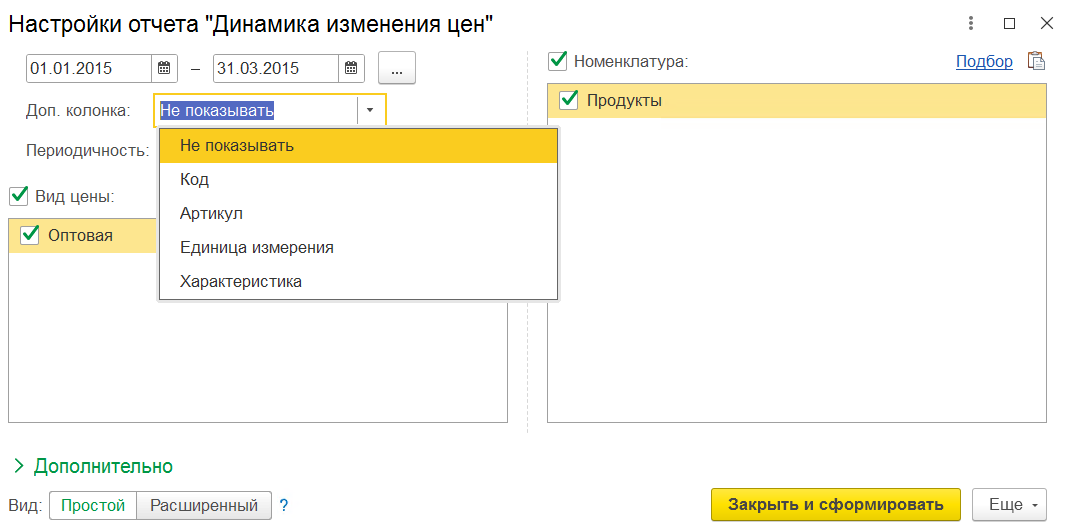Open the period selection ellipsis button

coord(397,68)
